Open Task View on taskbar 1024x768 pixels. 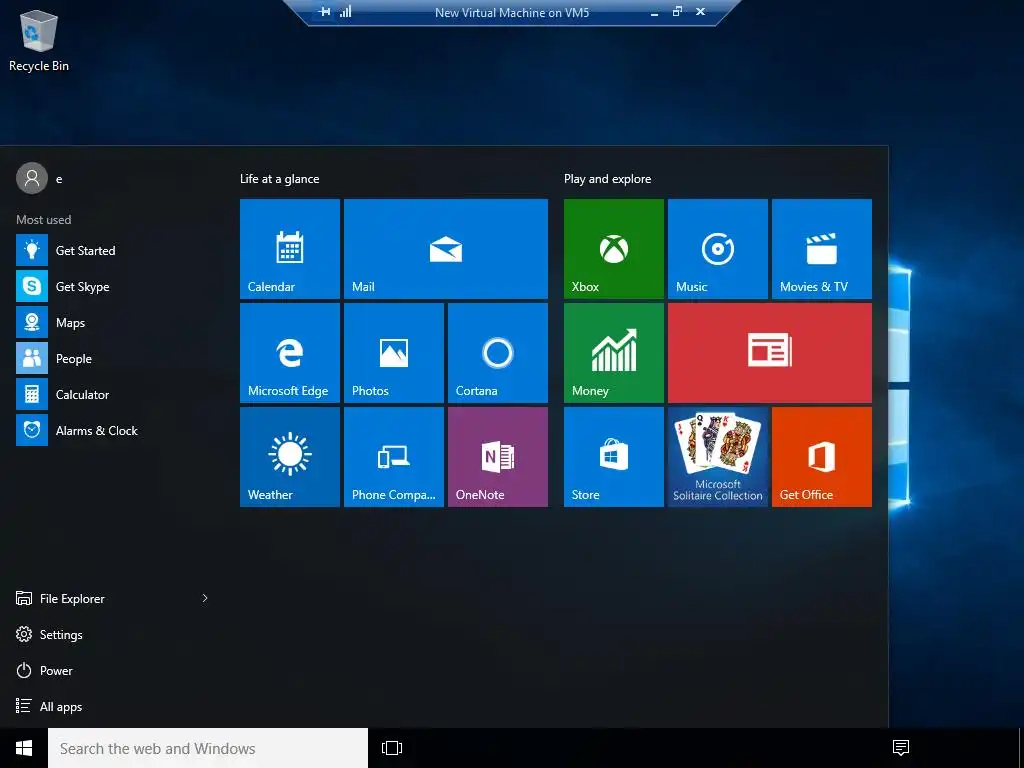click(x=392, y=748)
